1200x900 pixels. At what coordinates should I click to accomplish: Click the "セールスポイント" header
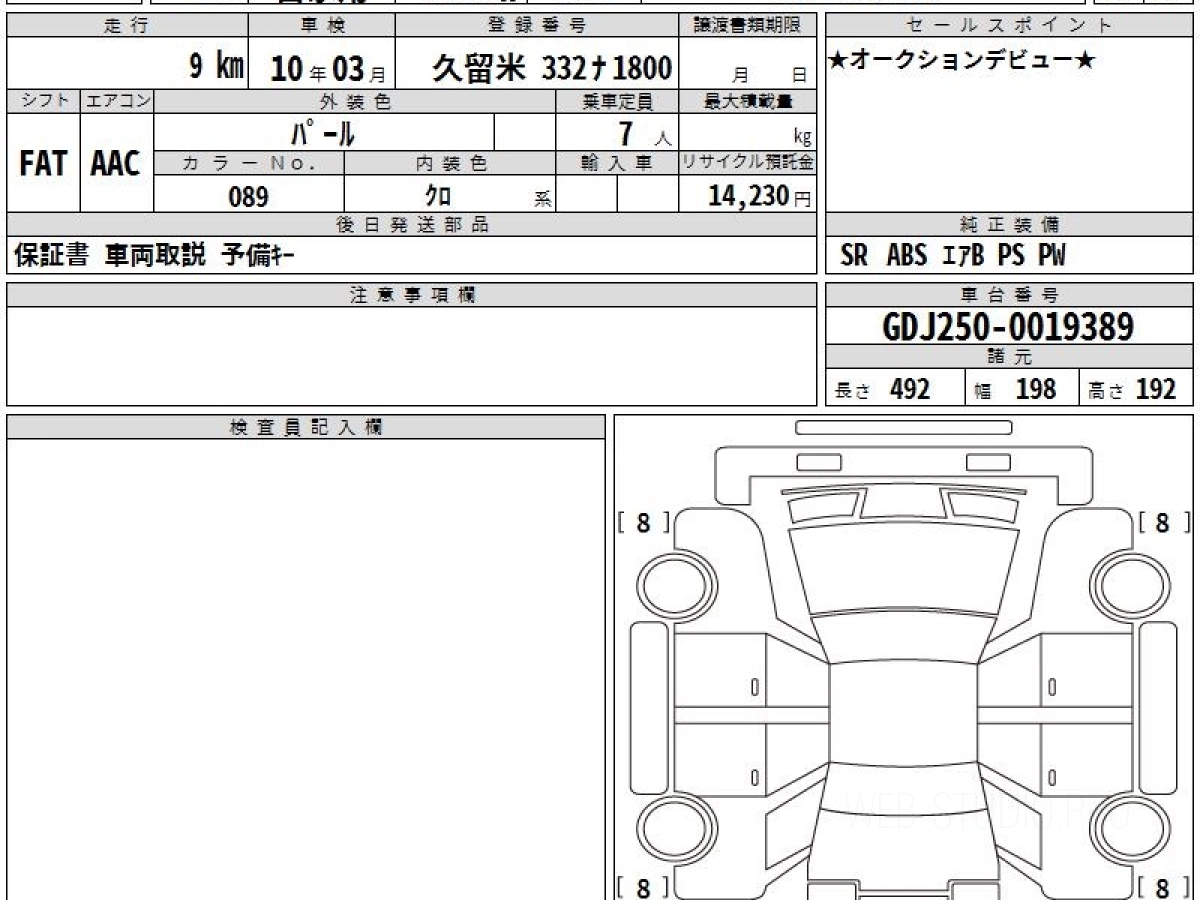(1009, 26)
